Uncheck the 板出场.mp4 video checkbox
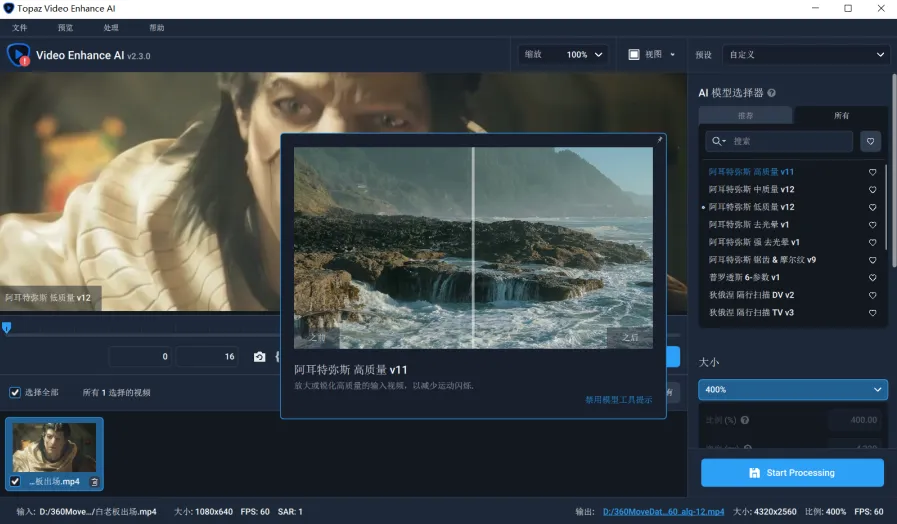The width and height of the screenshot is (897, 524). 15,482
